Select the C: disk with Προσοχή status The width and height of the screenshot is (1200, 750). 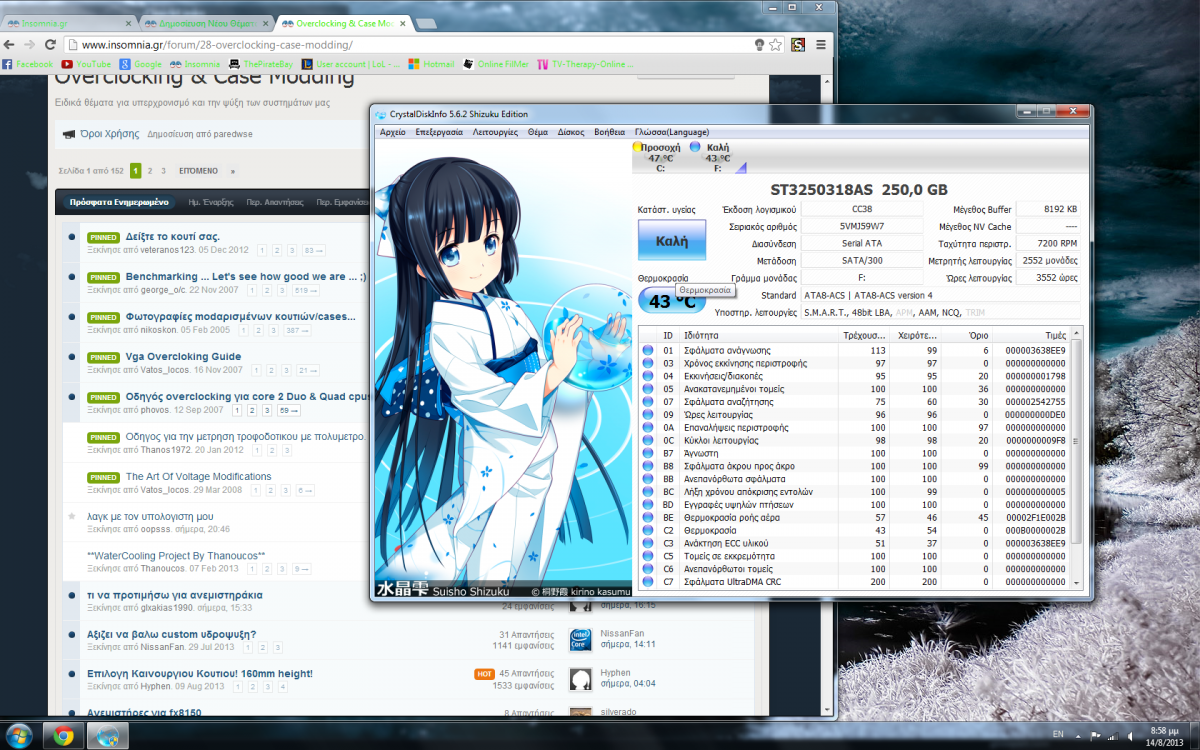tap(658, 157)
